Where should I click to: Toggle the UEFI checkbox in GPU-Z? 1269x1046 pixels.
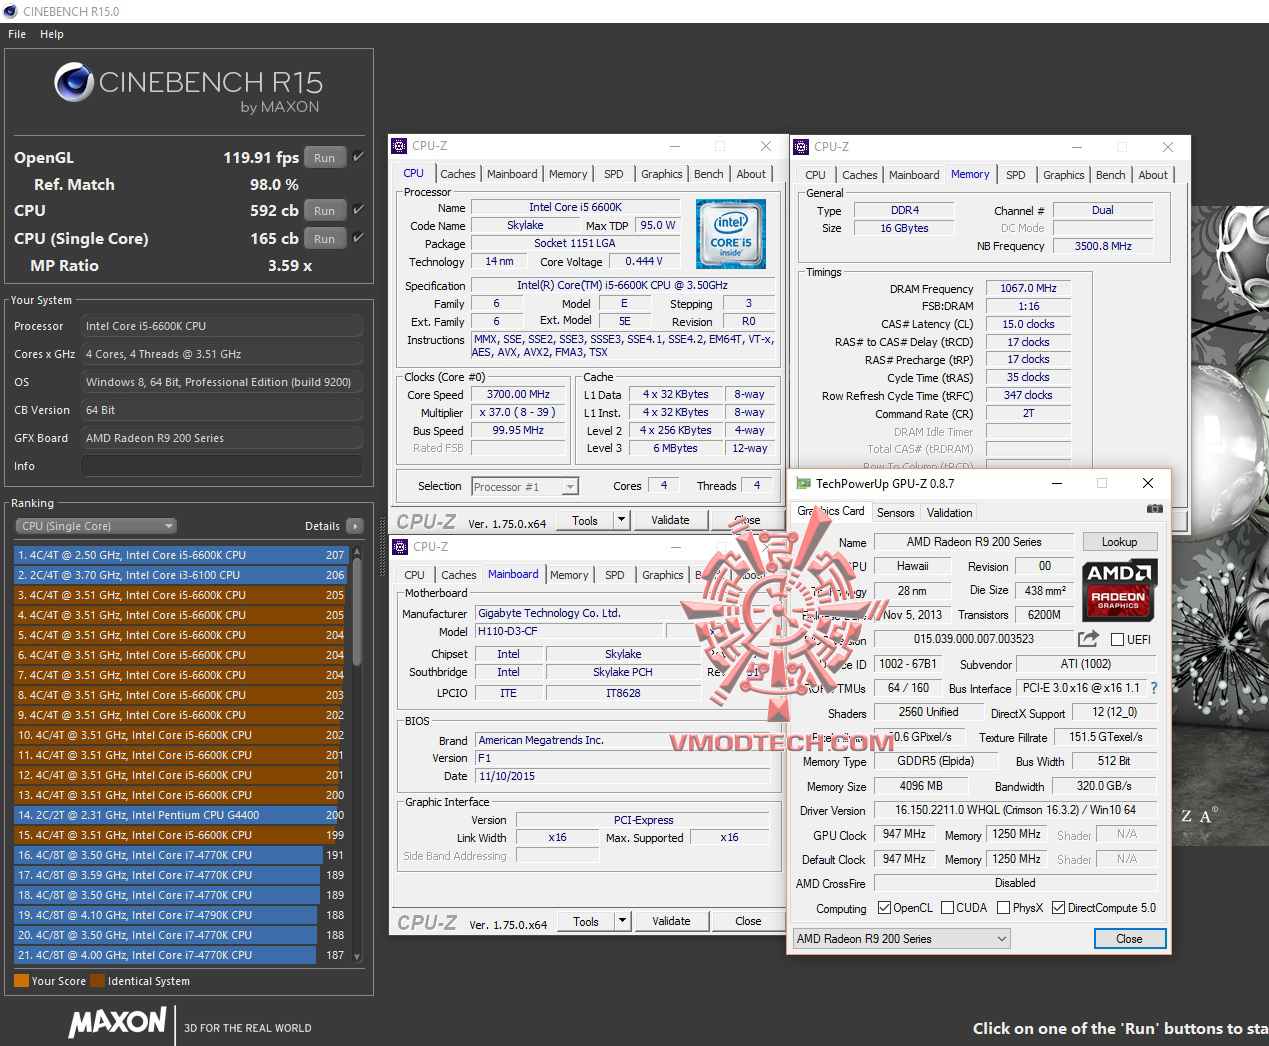1118,640
